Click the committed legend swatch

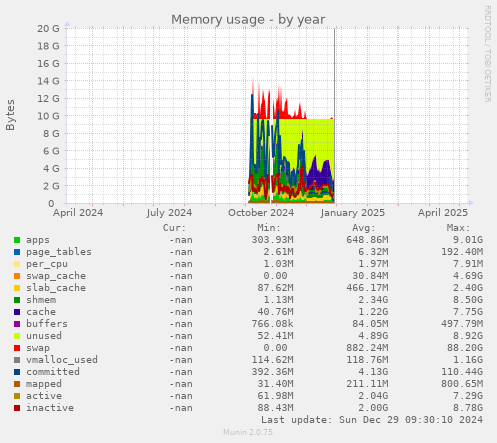pos(17,372)
